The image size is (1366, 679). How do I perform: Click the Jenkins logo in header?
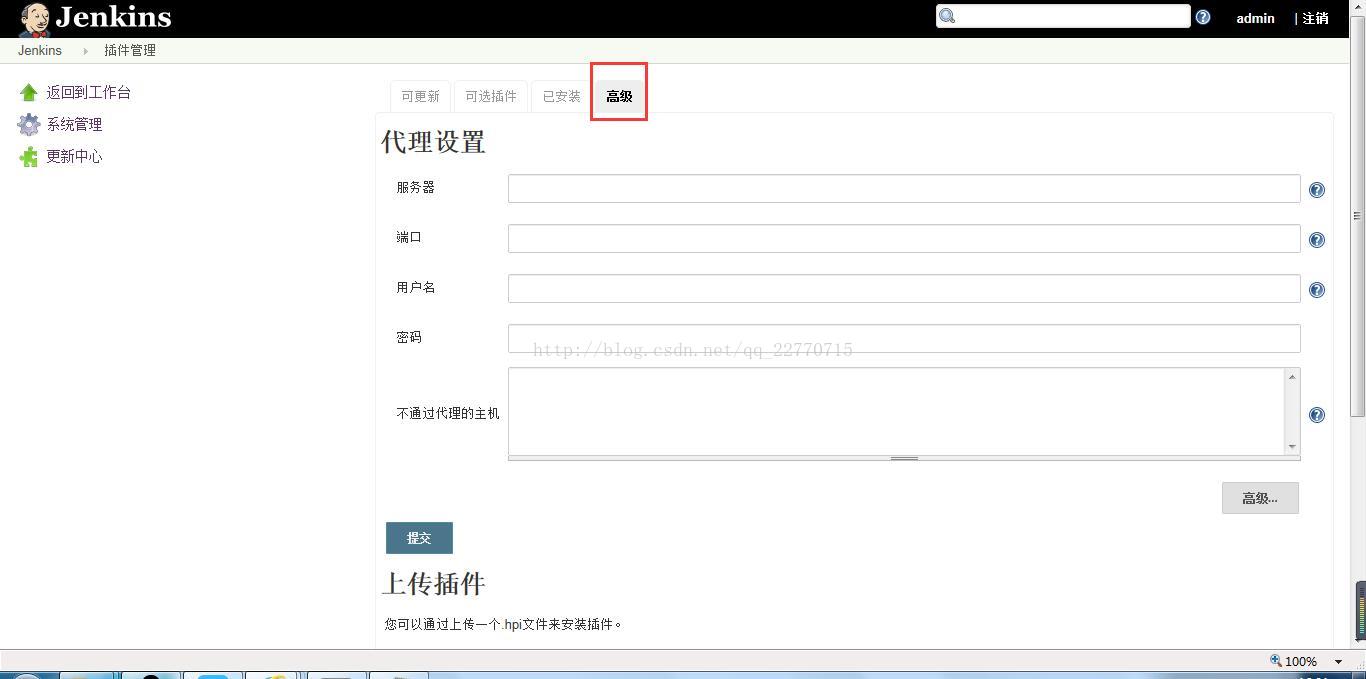(x=95, y=18)
